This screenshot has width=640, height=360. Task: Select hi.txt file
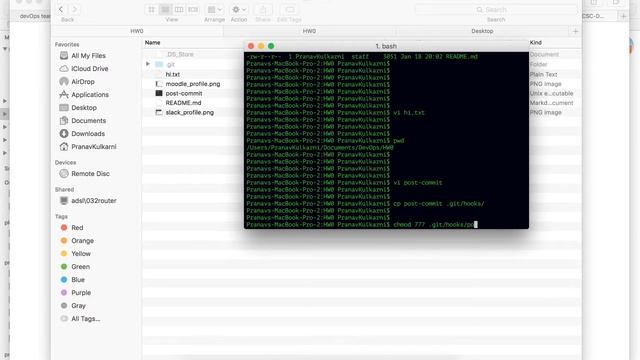[x=172, y=74]
